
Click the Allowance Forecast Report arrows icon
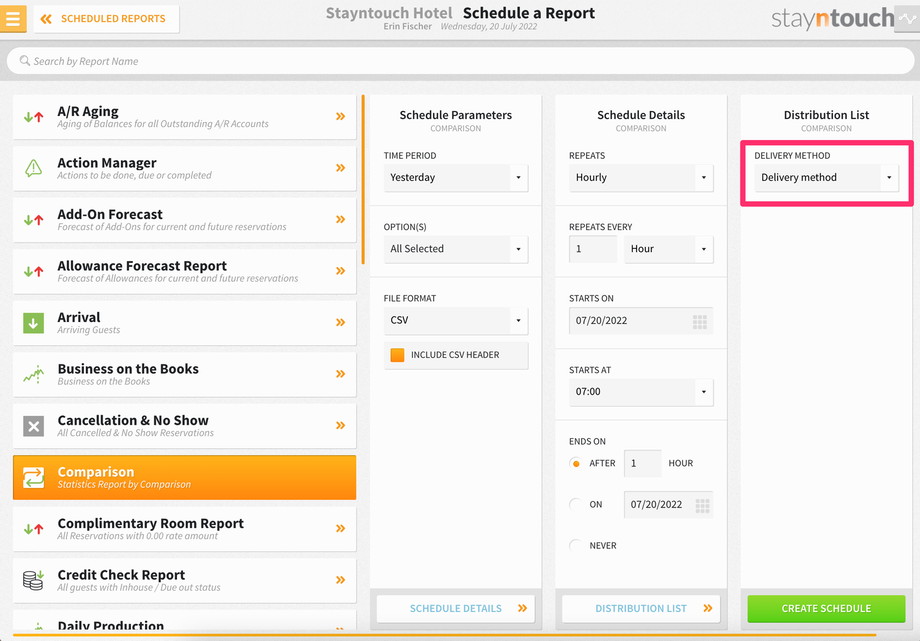coord(33,271)
